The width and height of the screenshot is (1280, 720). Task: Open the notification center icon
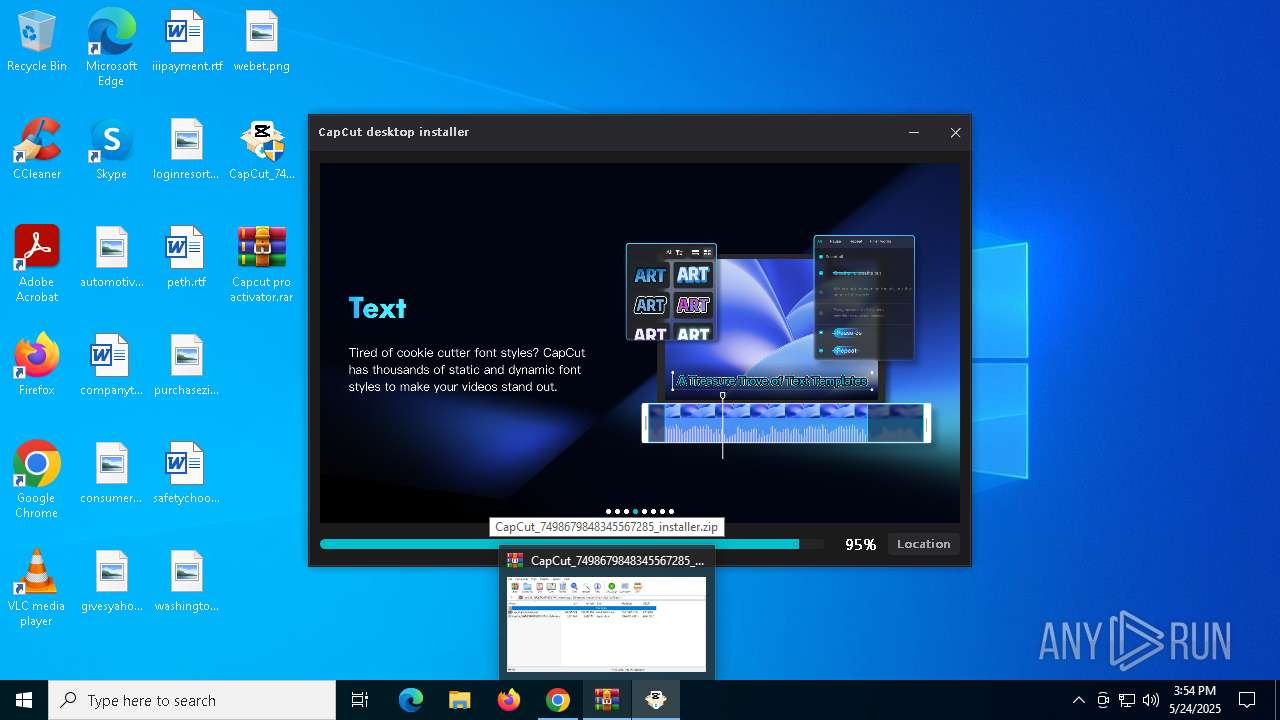click(1247, 700)
